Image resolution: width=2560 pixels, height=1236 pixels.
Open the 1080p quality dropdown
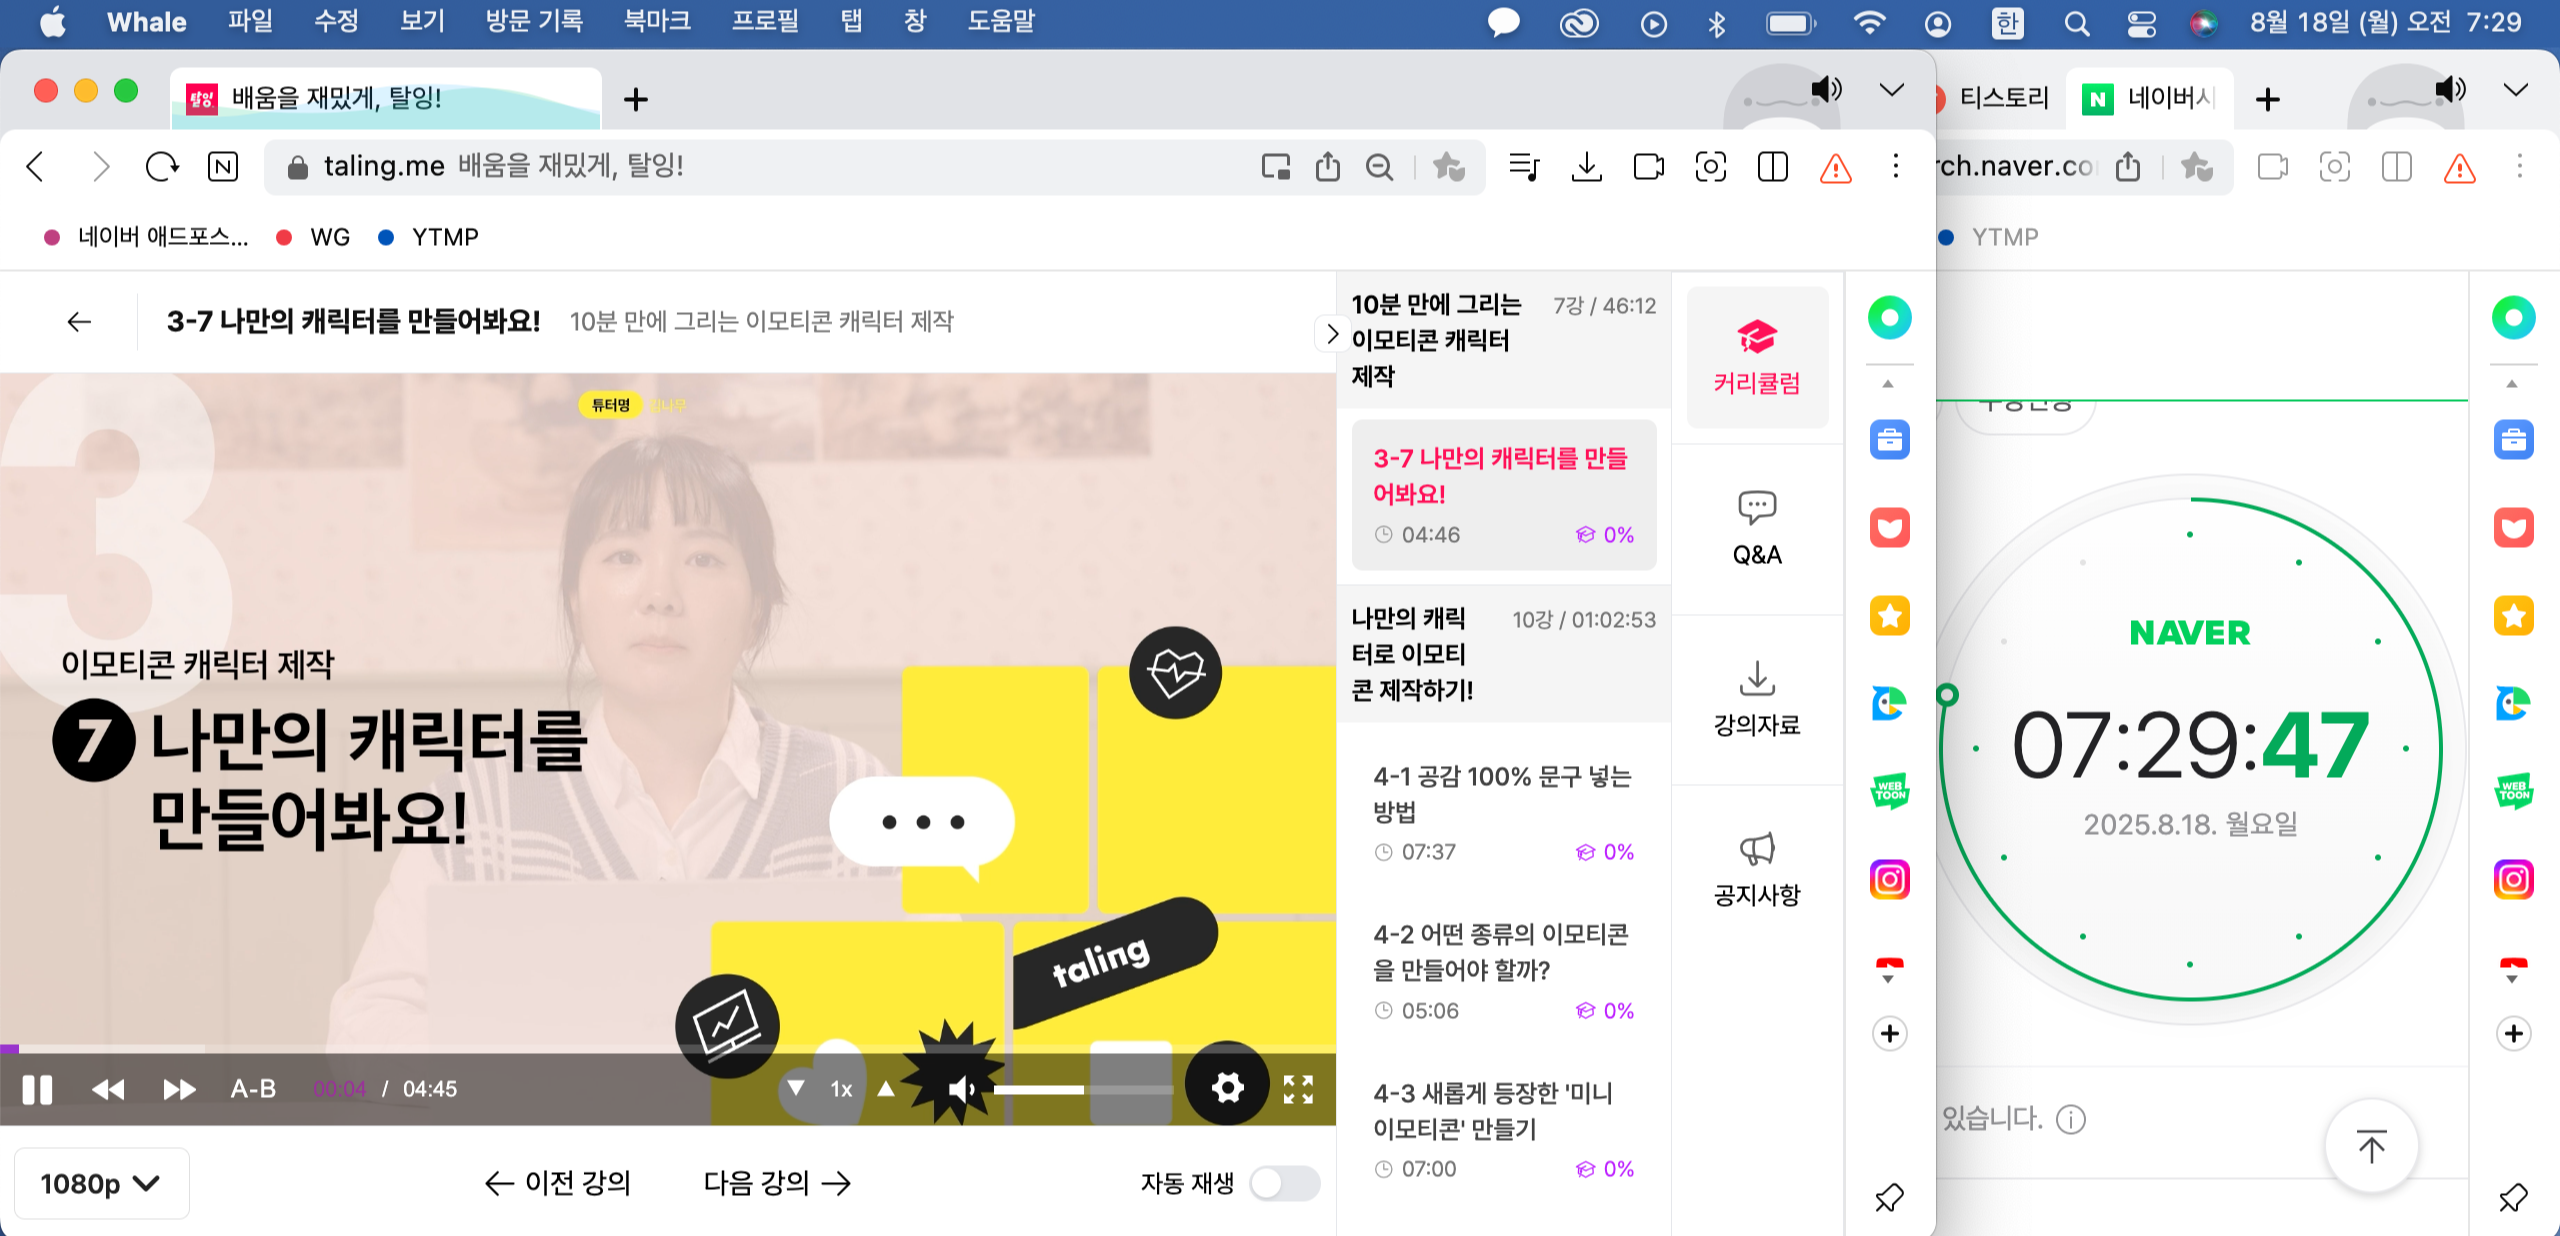click(100, 1183)
